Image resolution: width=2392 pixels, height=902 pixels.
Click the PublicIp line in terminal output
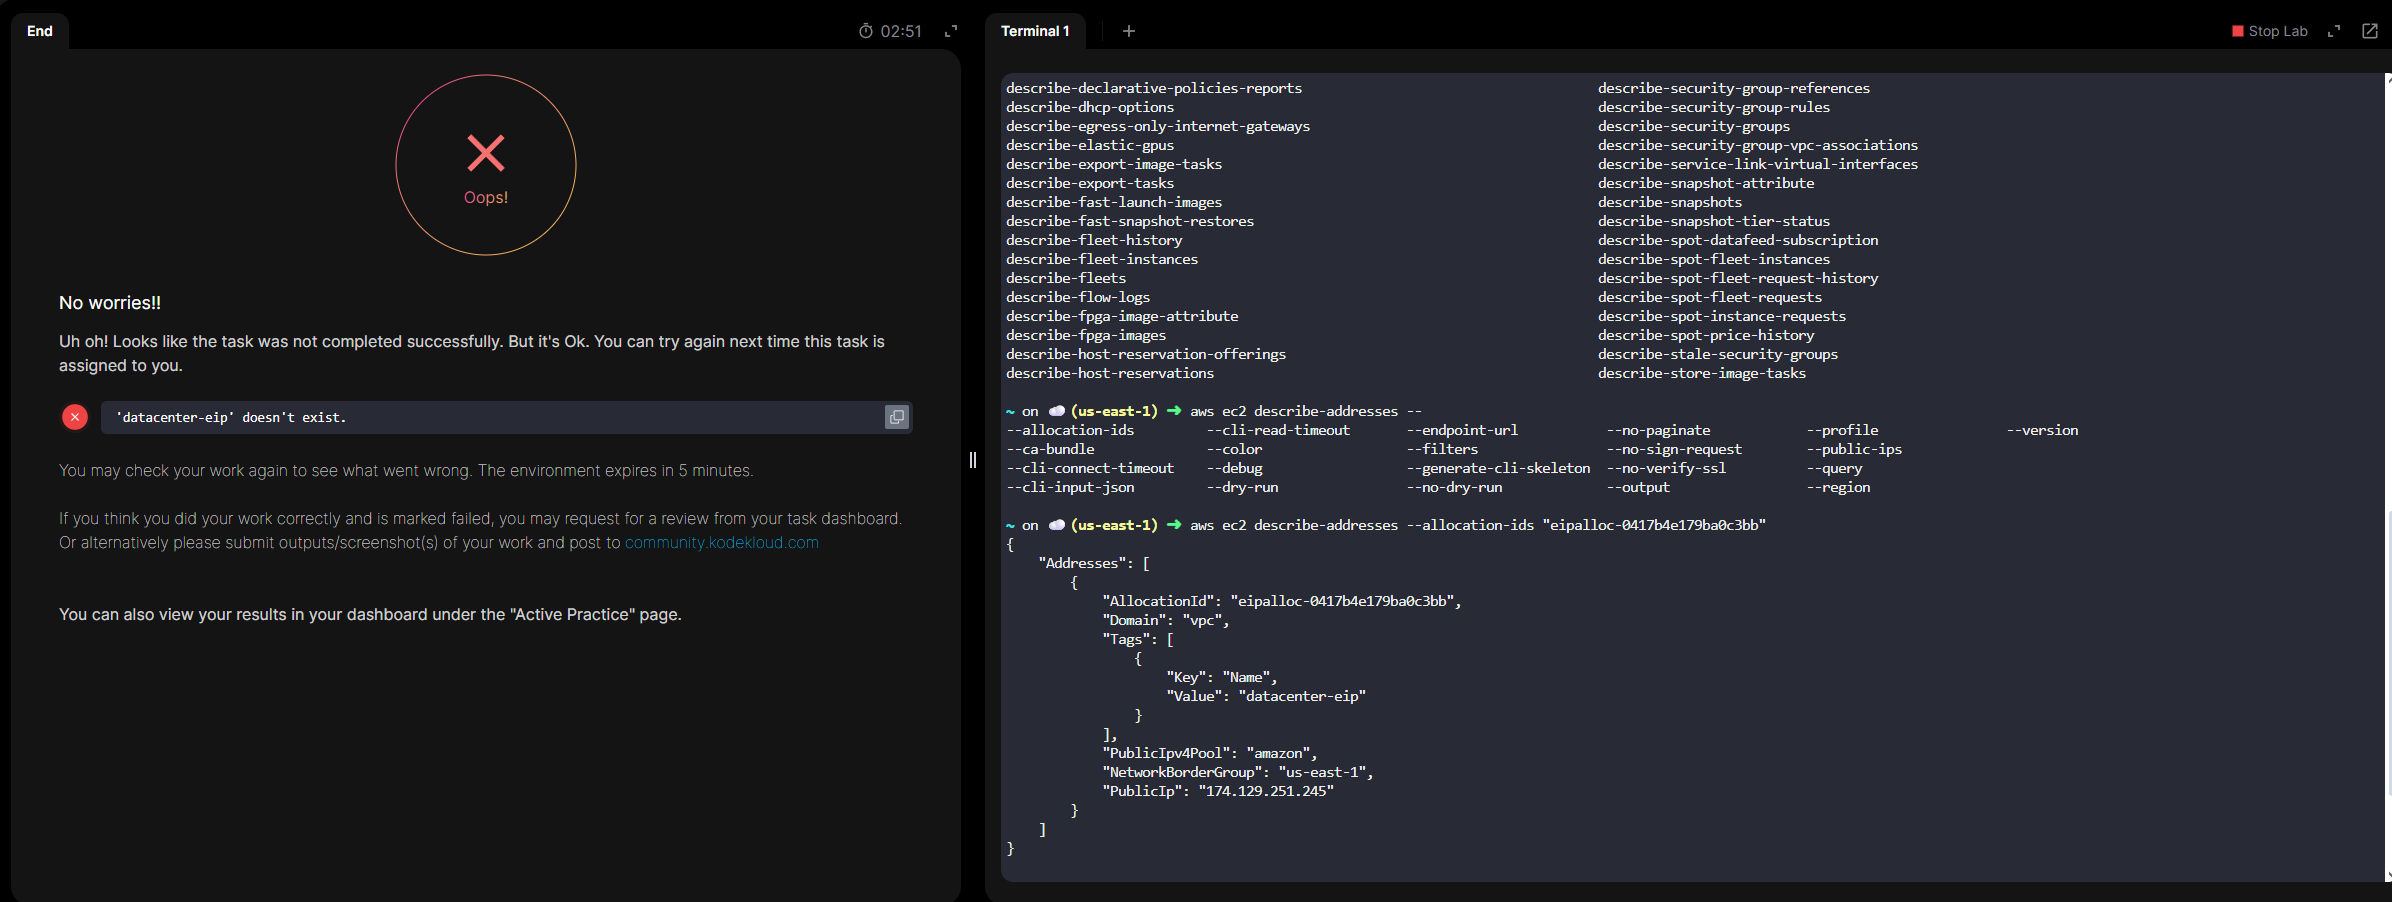click(x=1217, y=791)
